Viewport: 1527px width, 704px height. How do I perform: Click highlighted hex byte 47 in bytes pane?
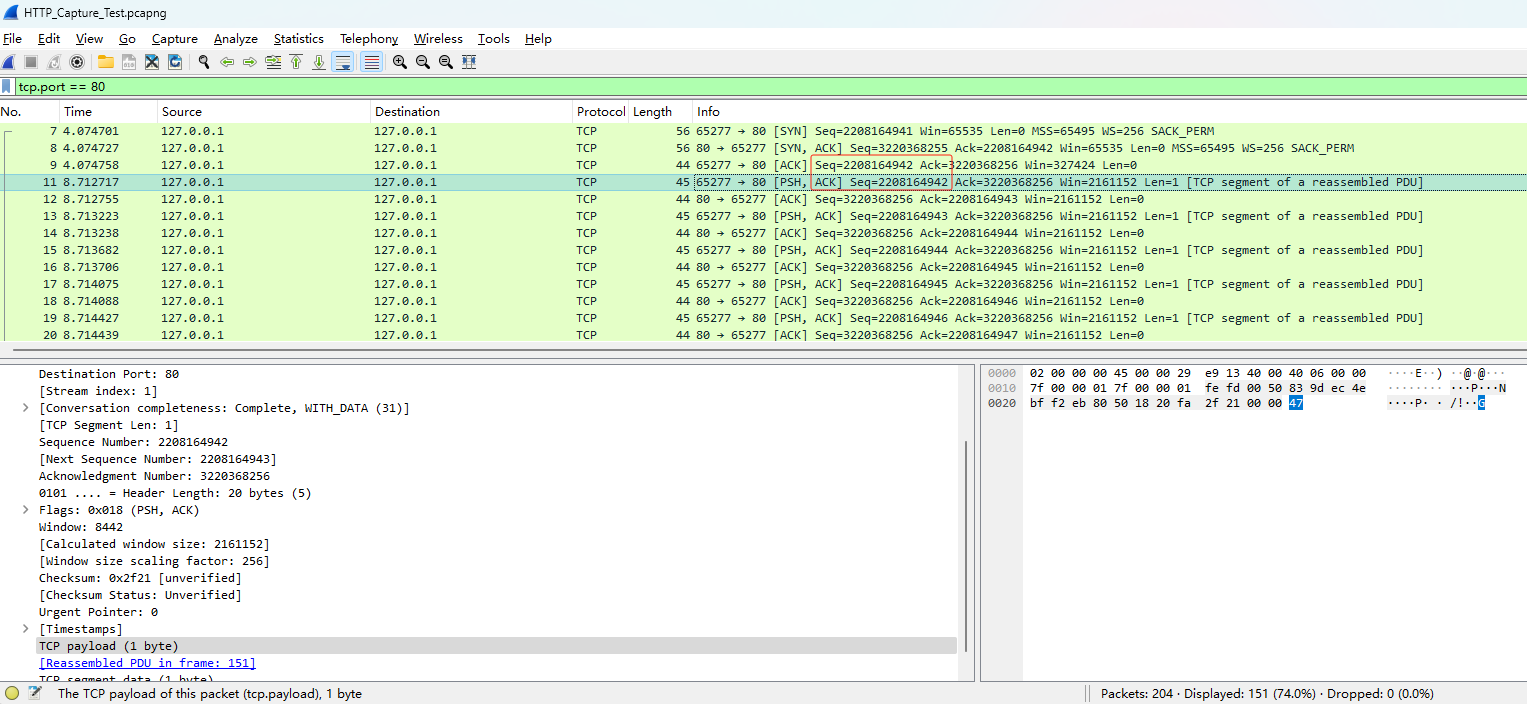[x=1296, y=403]
